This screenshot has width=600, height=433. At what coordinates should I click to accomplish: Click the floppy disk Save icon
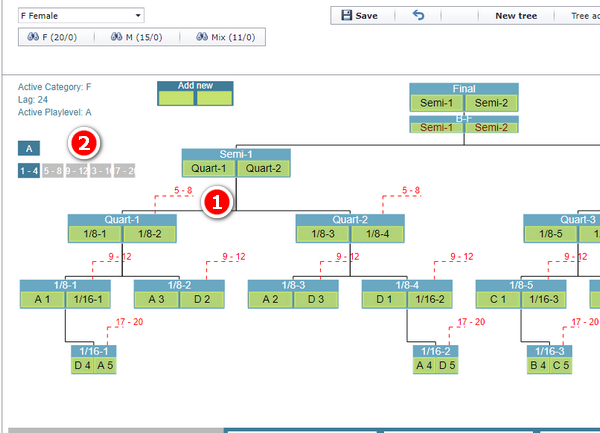coord(346,15)
